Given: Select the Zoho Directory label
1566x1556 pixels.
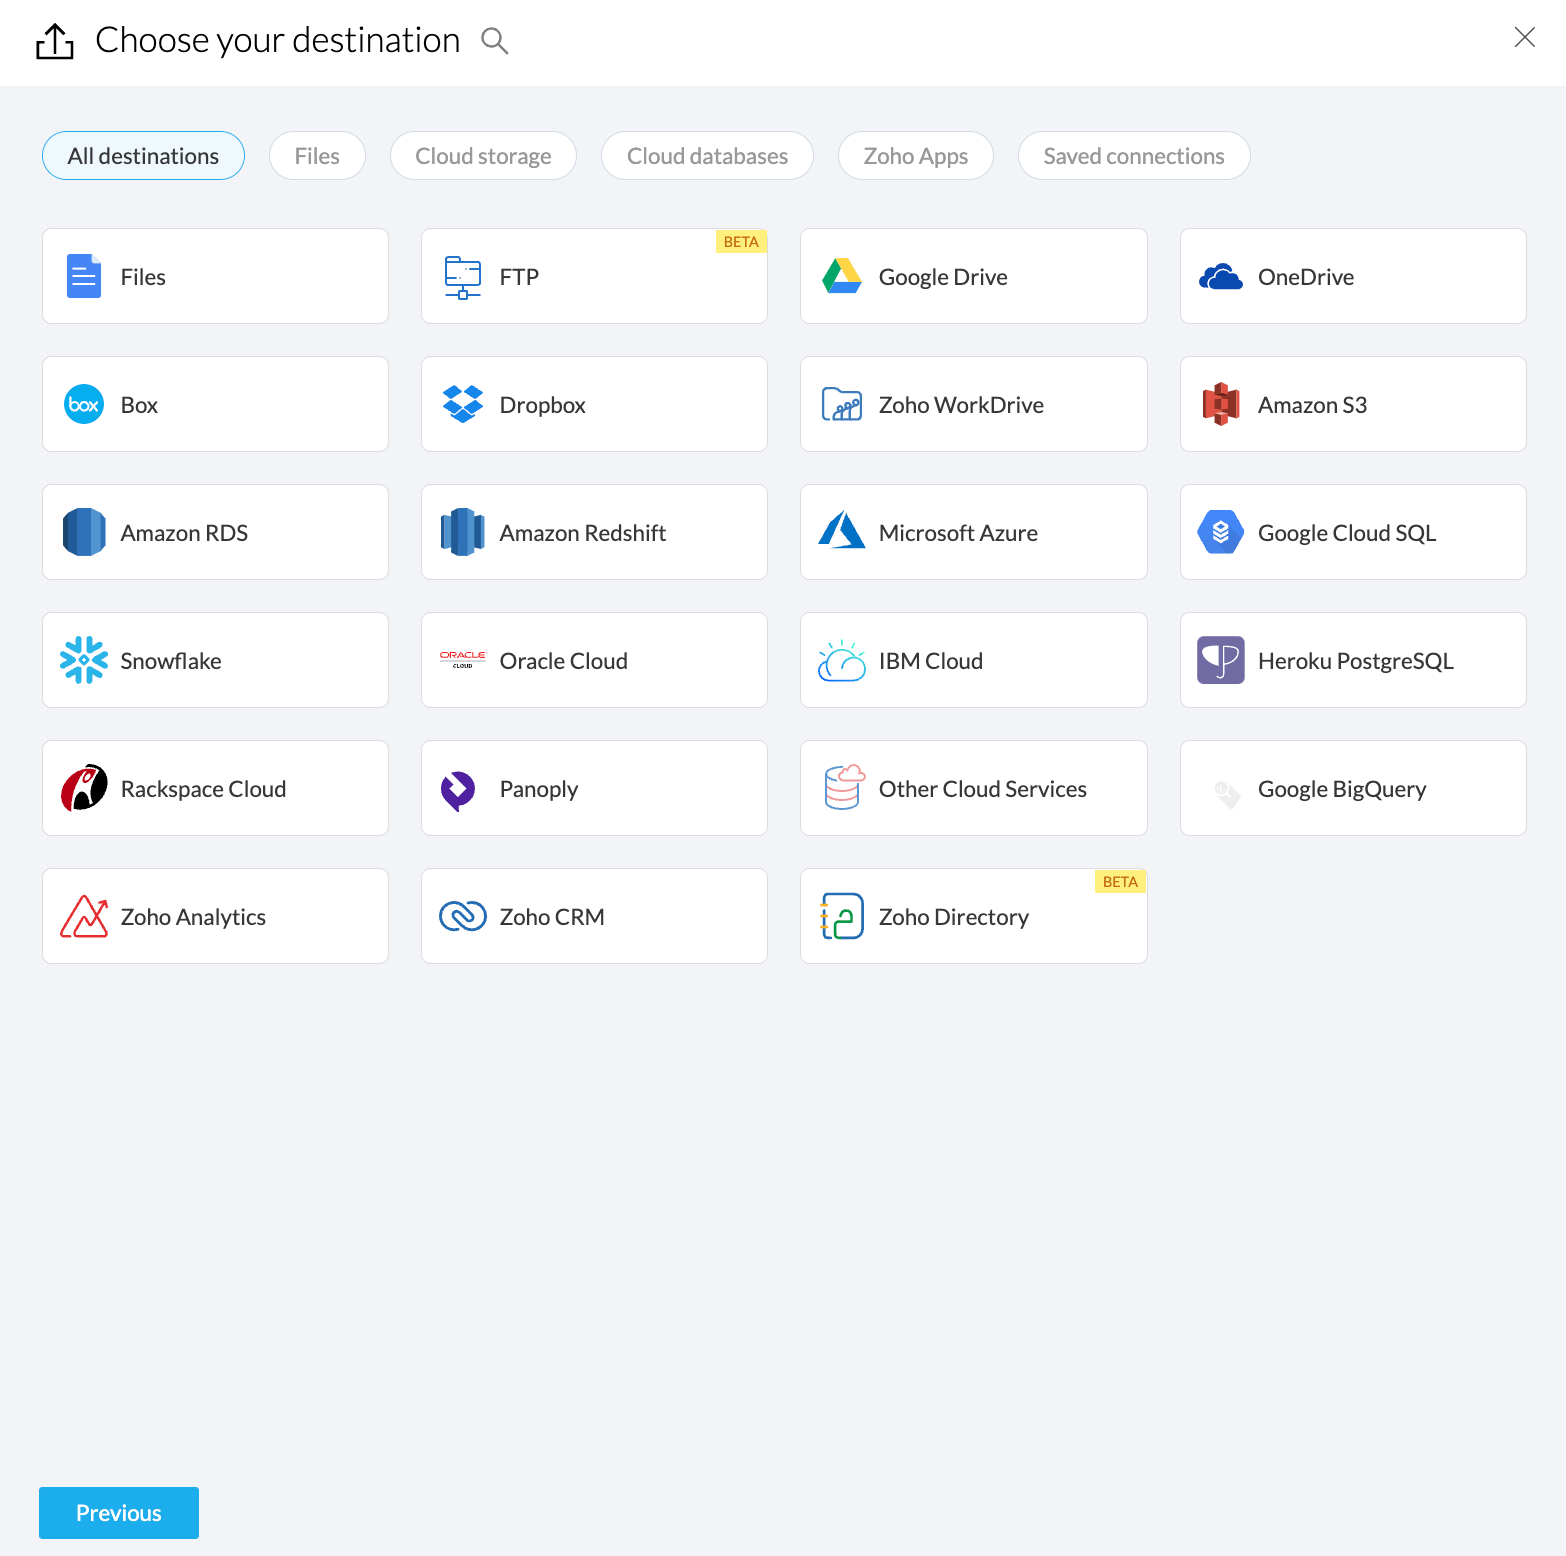Looking at the screenshot, I should (x=953, y=917).
